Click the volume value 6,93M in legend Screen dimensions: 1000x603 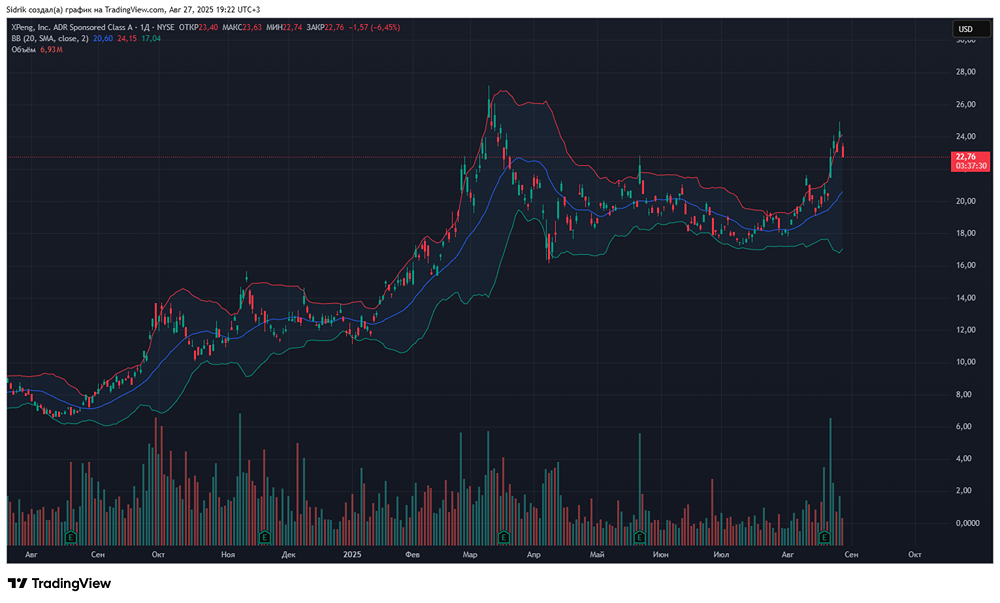(52, 50)
